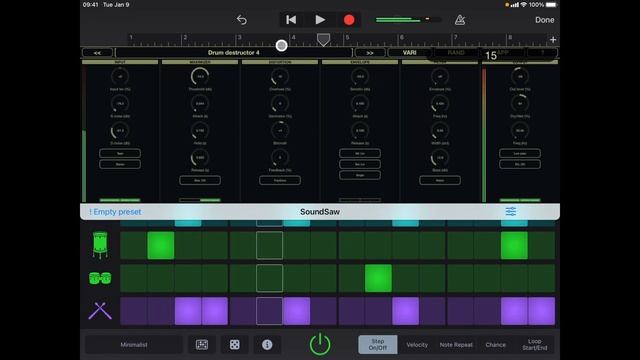
Task: Go to the previous preset with <<
Action: coord(97,53)
